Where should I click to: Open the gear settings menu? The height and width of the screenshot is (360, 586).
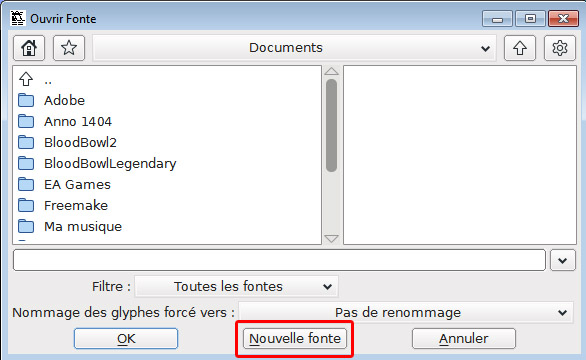coord(559,48)
